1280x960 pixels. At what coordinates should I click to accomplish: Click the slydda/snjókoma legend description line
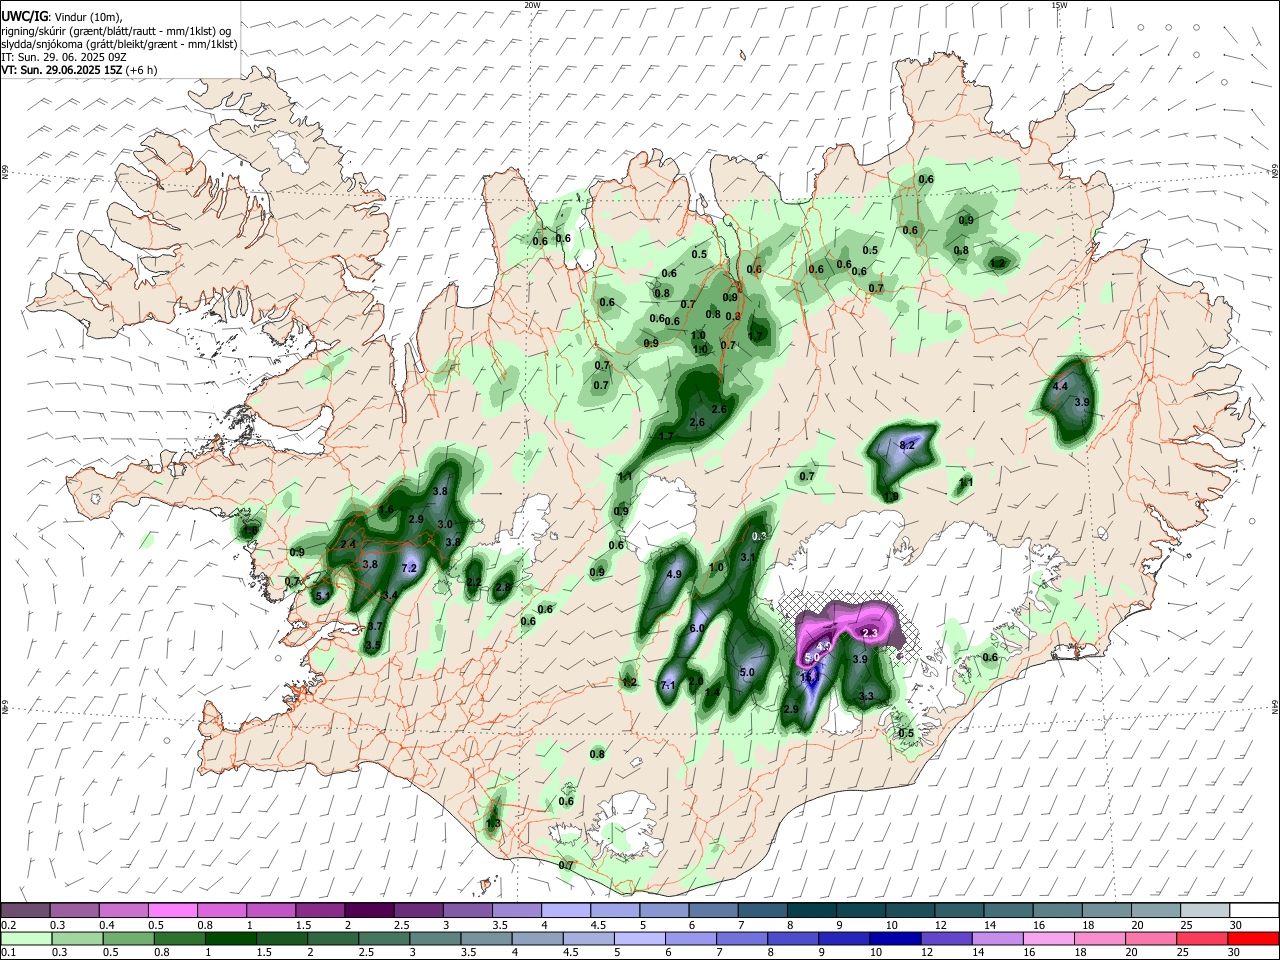click(x=119, y=44)
